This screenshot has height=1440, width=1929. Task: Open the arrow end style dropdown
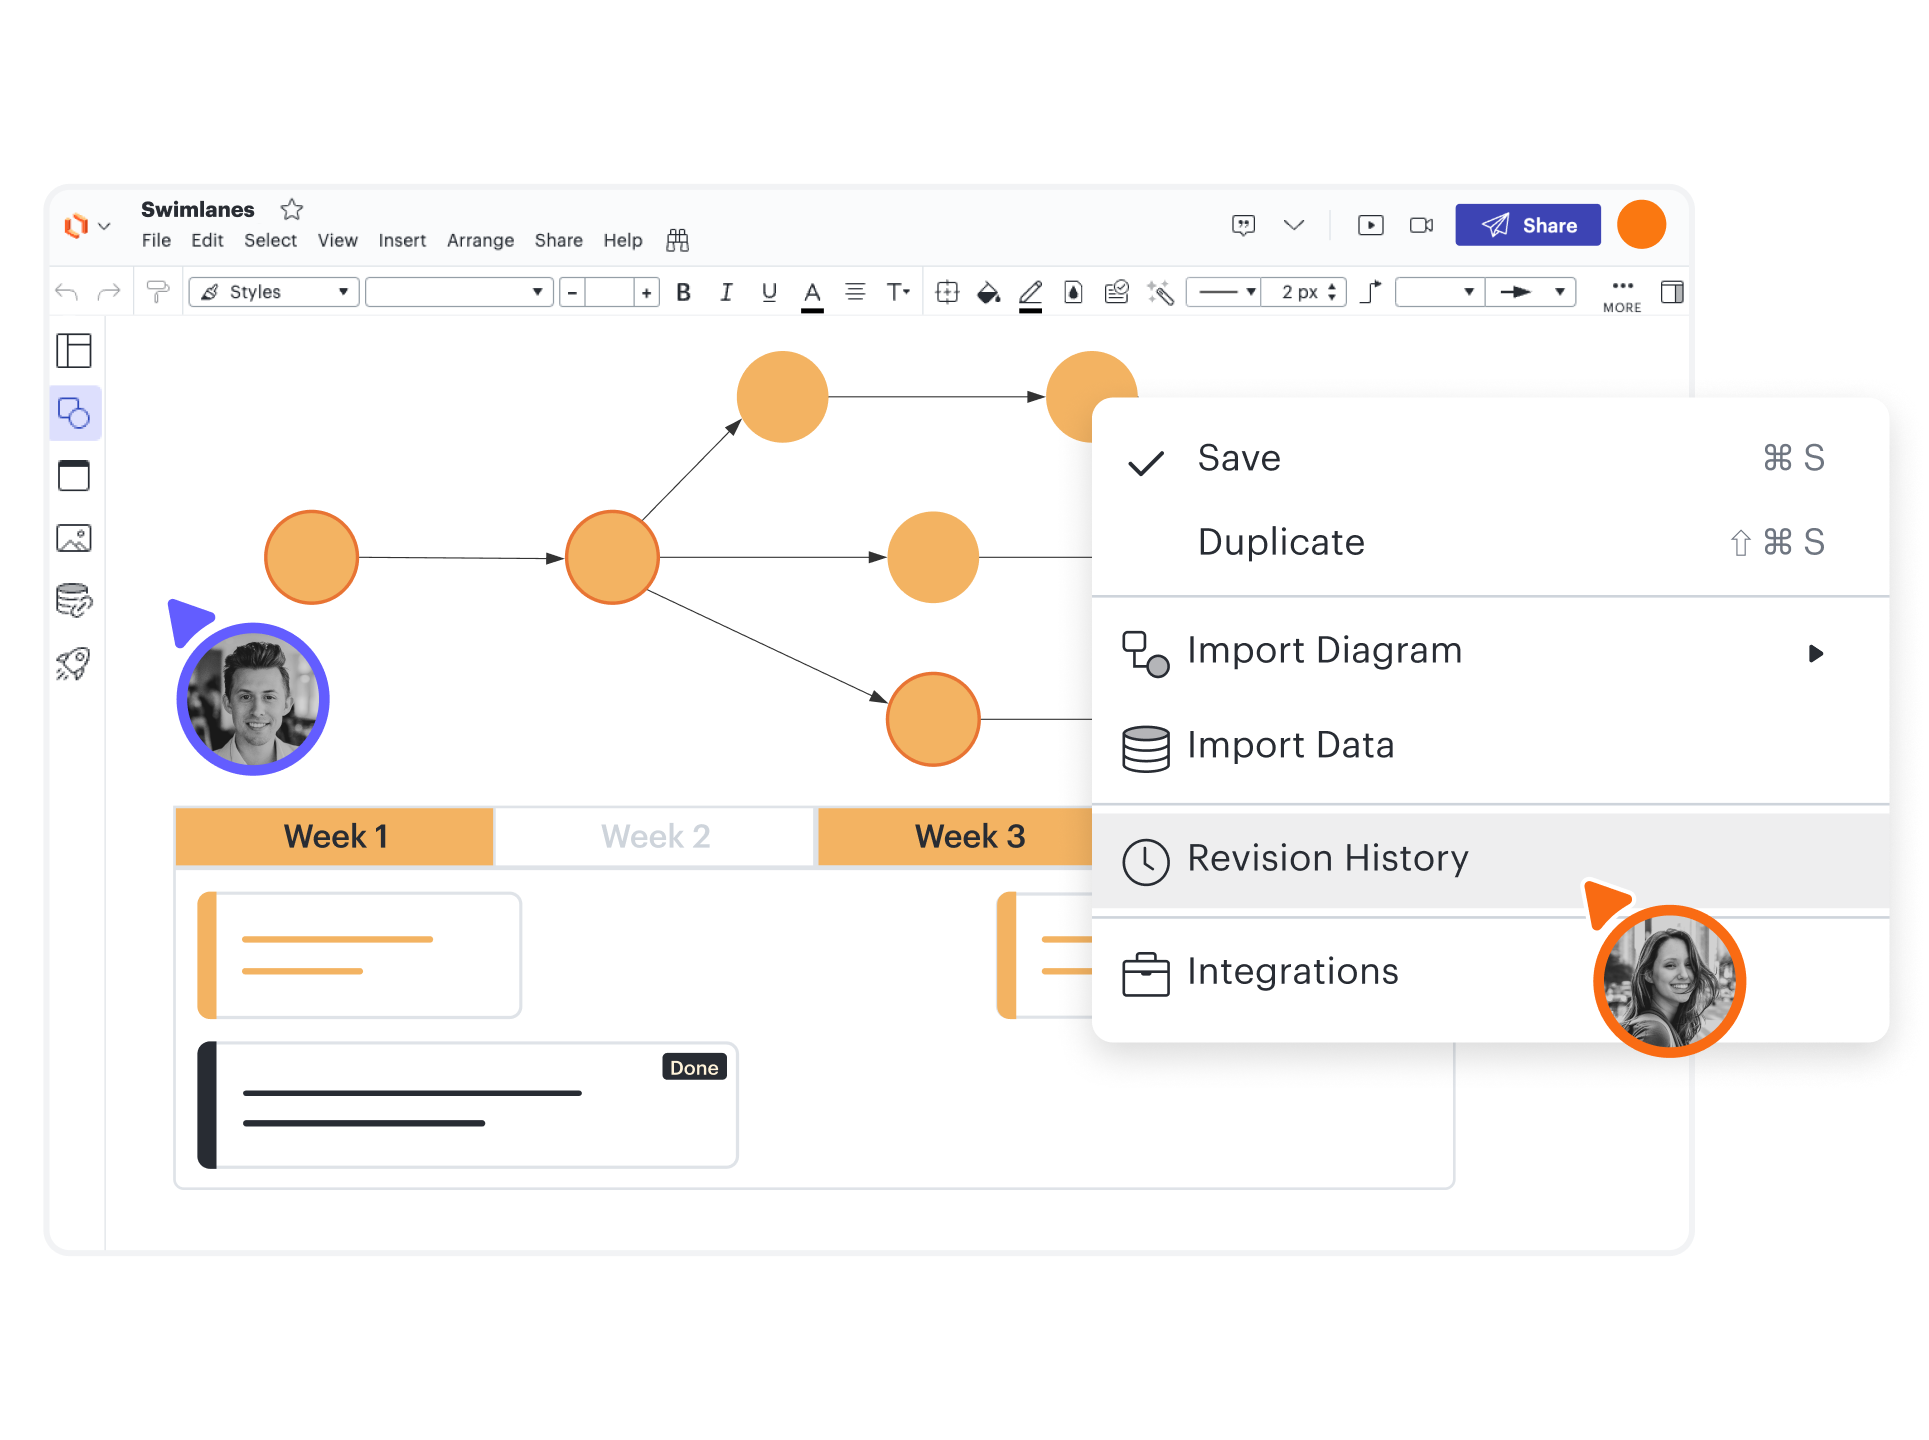click(1530, 292)
